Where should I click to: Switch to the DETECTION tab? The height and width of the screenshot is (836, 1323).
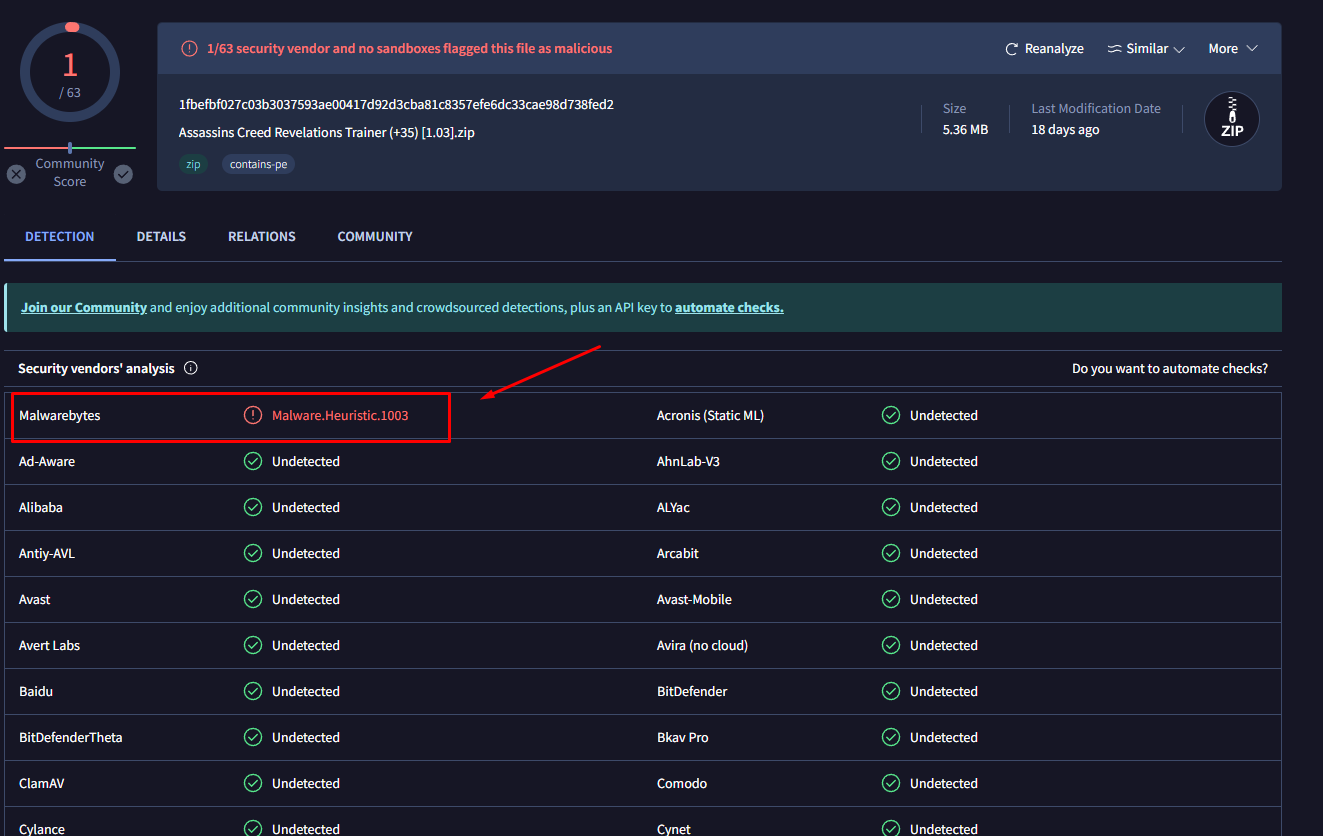click(x=60, y=237)
